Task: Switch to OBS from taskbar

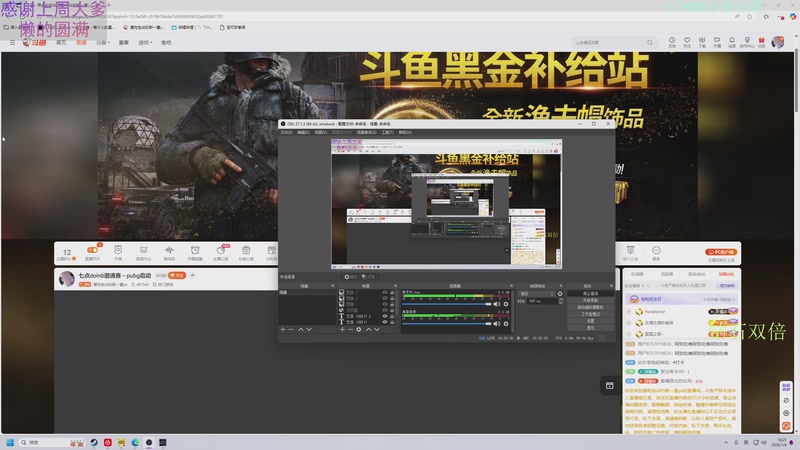Action: click(x=149, y=442)
